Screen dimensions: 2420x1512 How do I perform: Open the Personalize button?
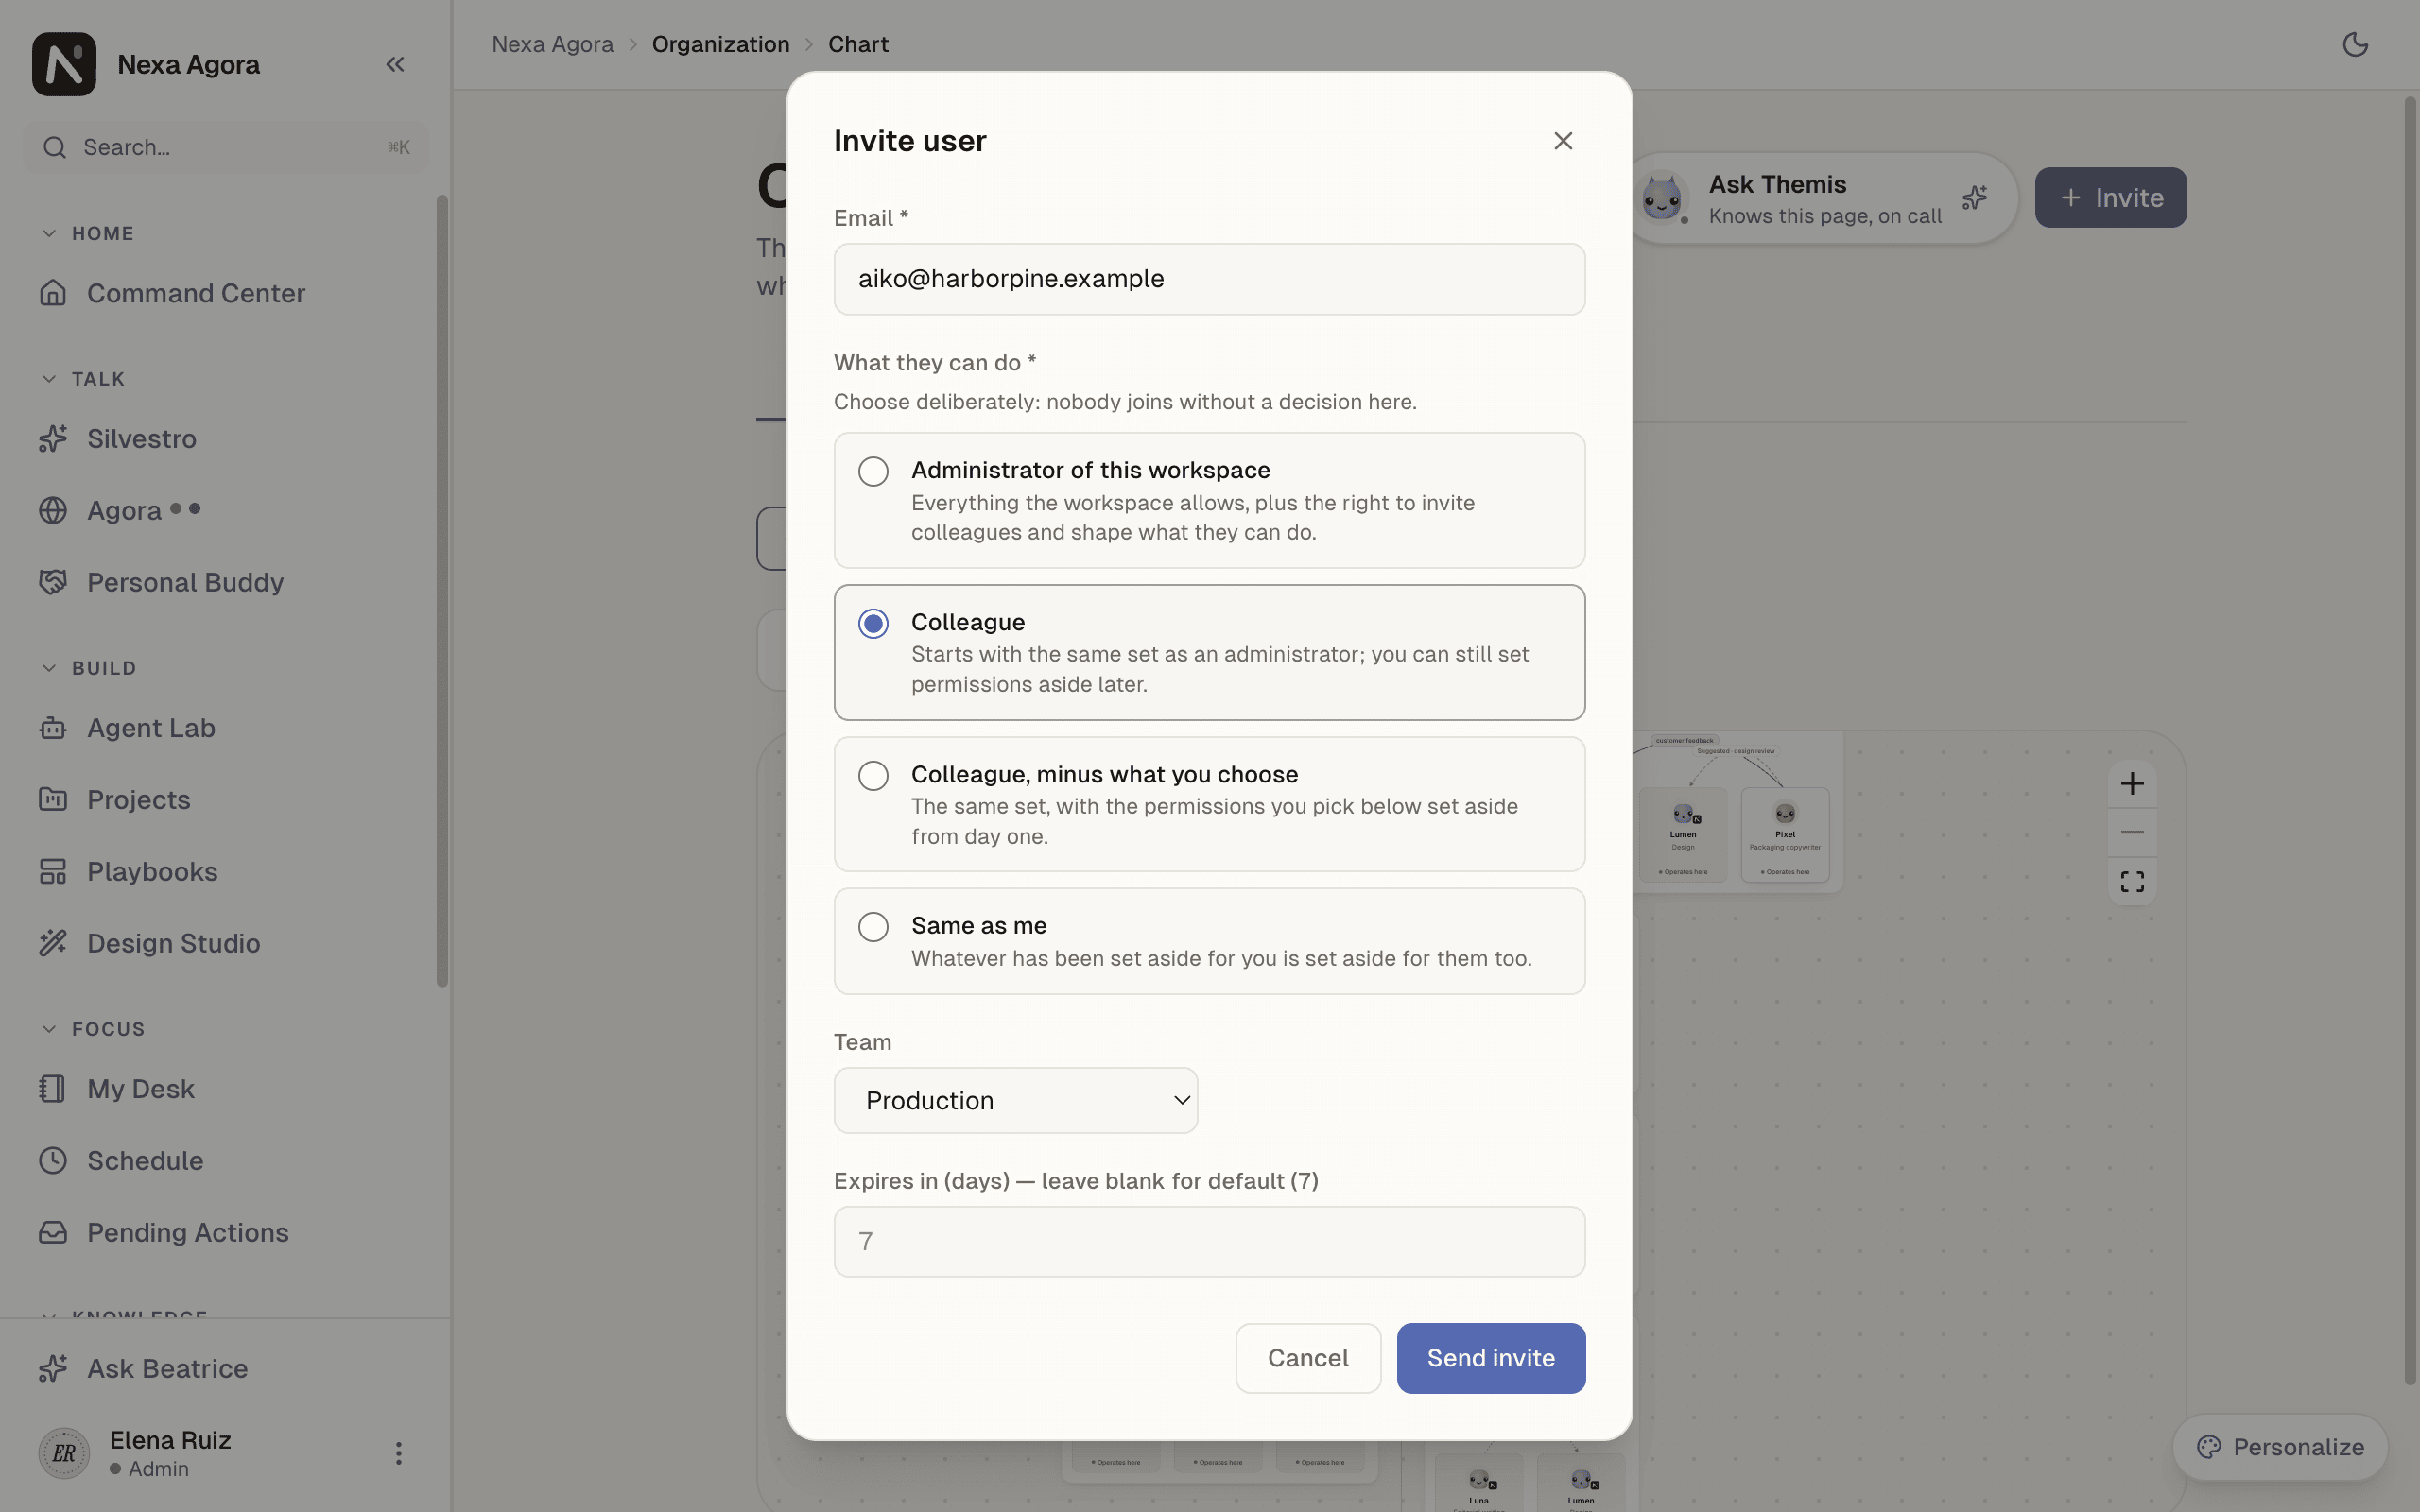(x=2280, y=1447)
